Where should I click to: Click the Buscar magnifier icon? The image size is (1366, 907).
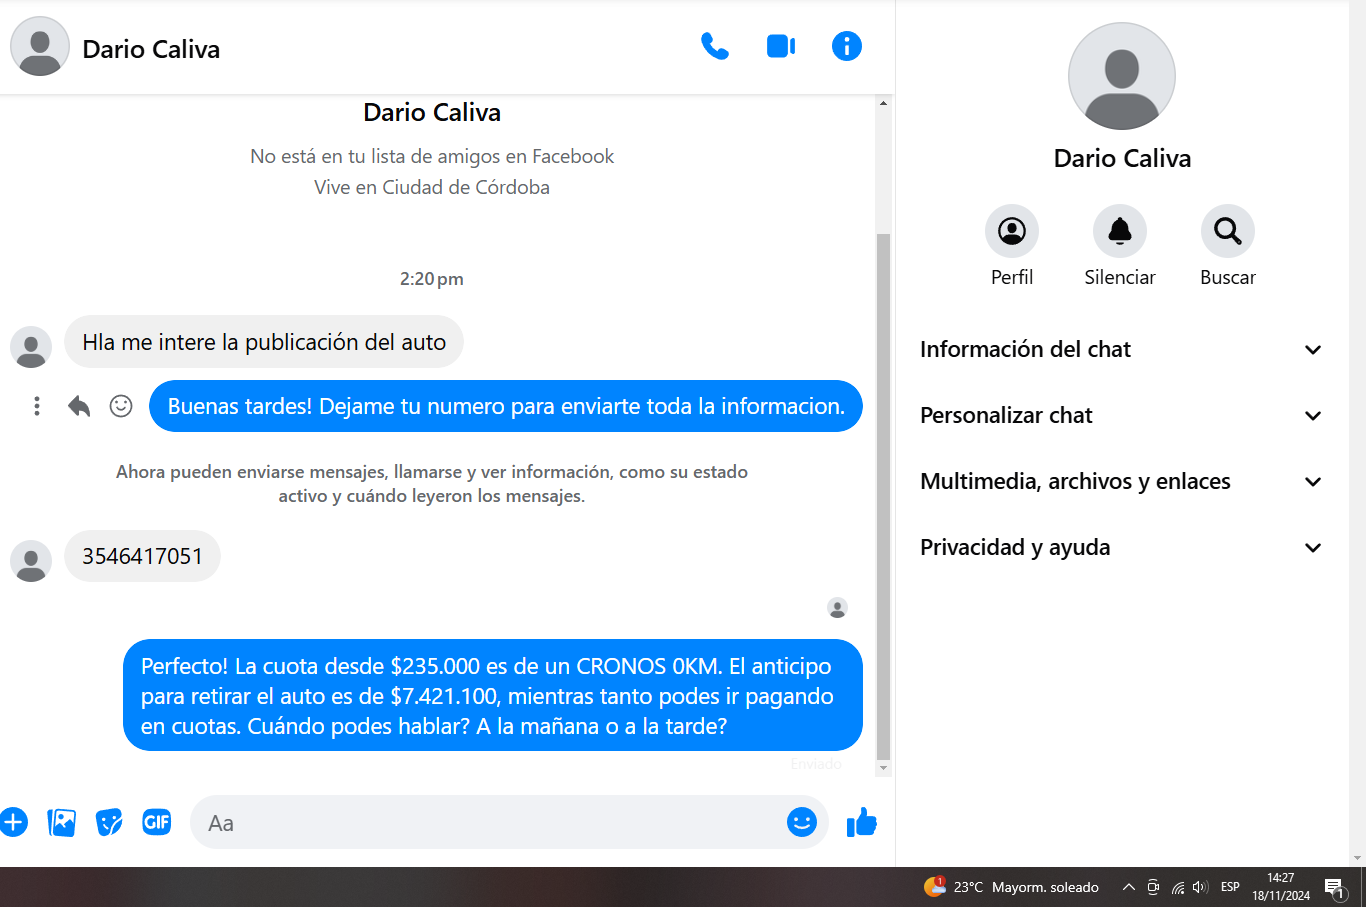tap(1227, 232)
